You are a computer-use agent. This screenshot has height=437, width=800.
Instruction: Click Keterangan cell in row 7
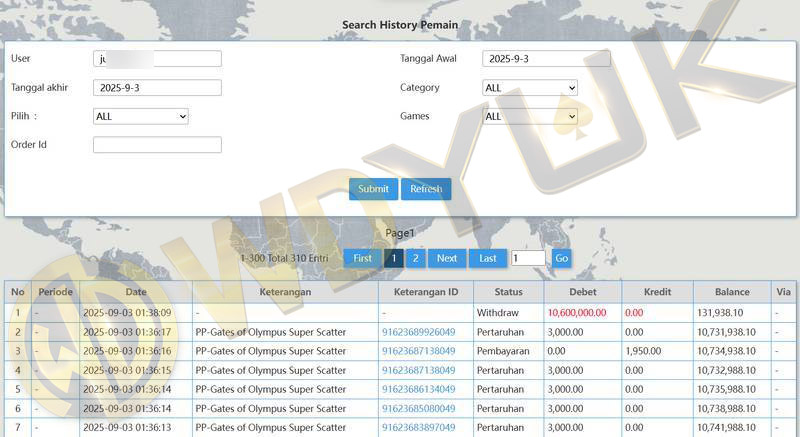coord(285,427)
